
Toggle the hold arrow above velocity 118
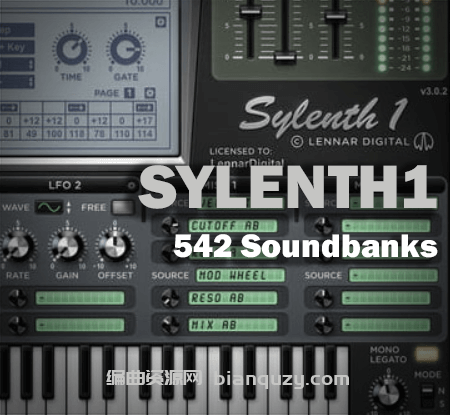(77, 108)
